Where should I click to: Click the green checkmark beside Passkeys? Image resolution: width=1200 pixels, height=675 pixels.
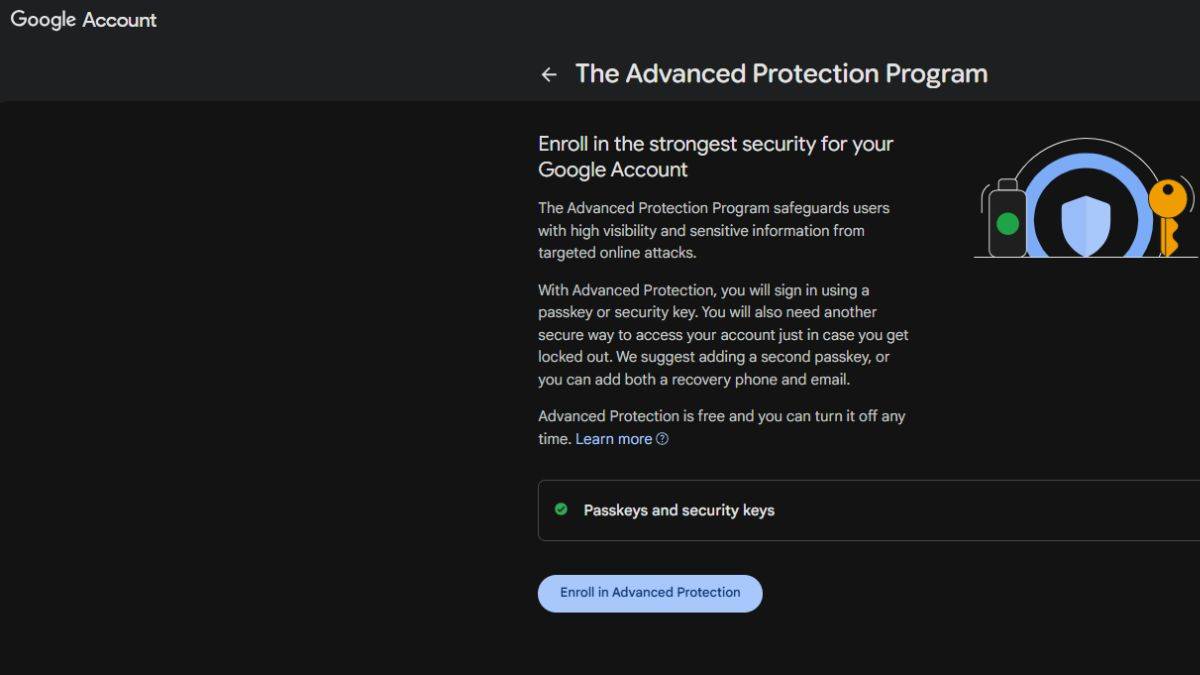(561, 509)
